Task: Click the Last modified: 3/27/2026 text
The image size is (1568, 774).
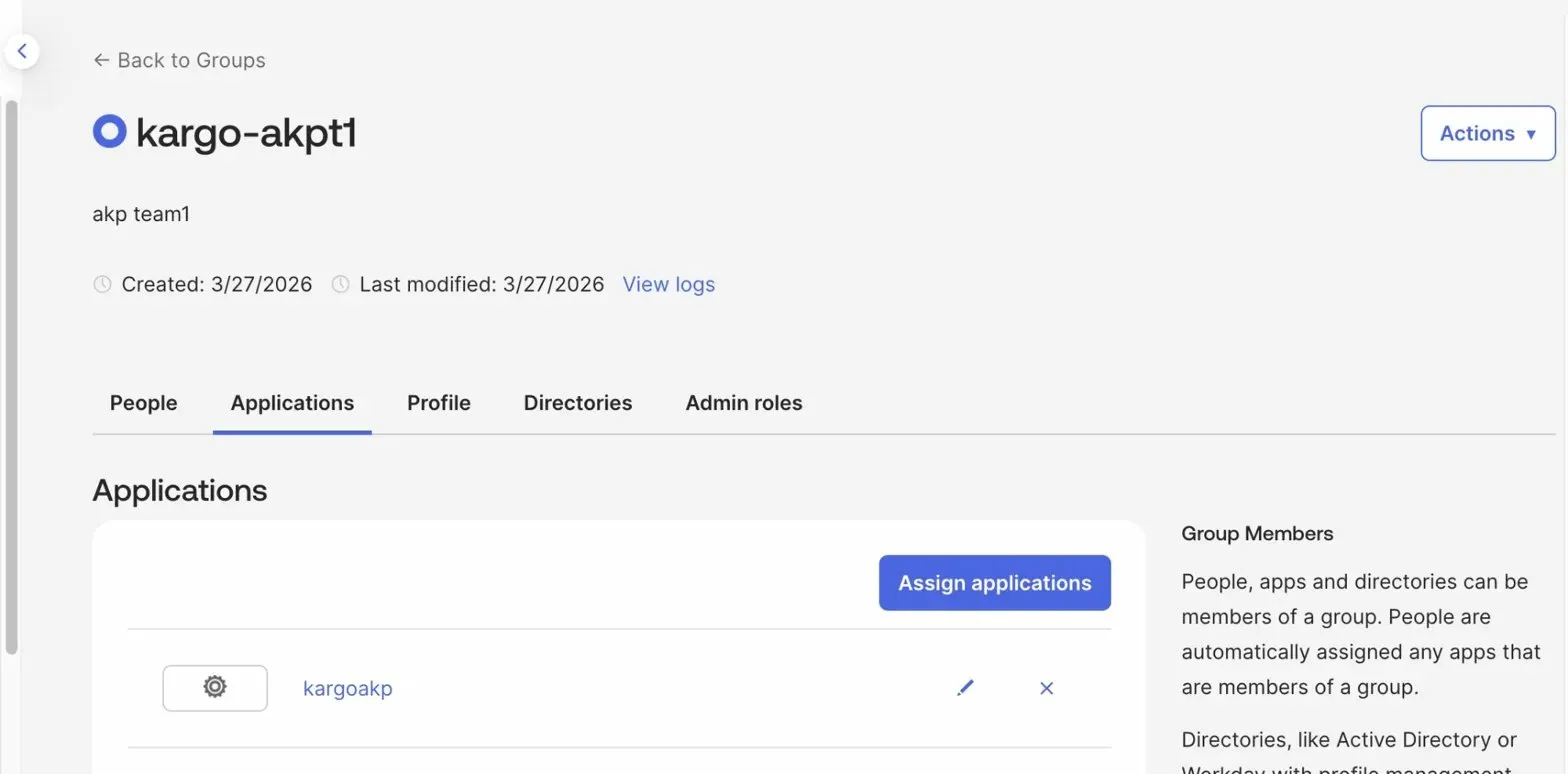Action: (x=481, y=284)
